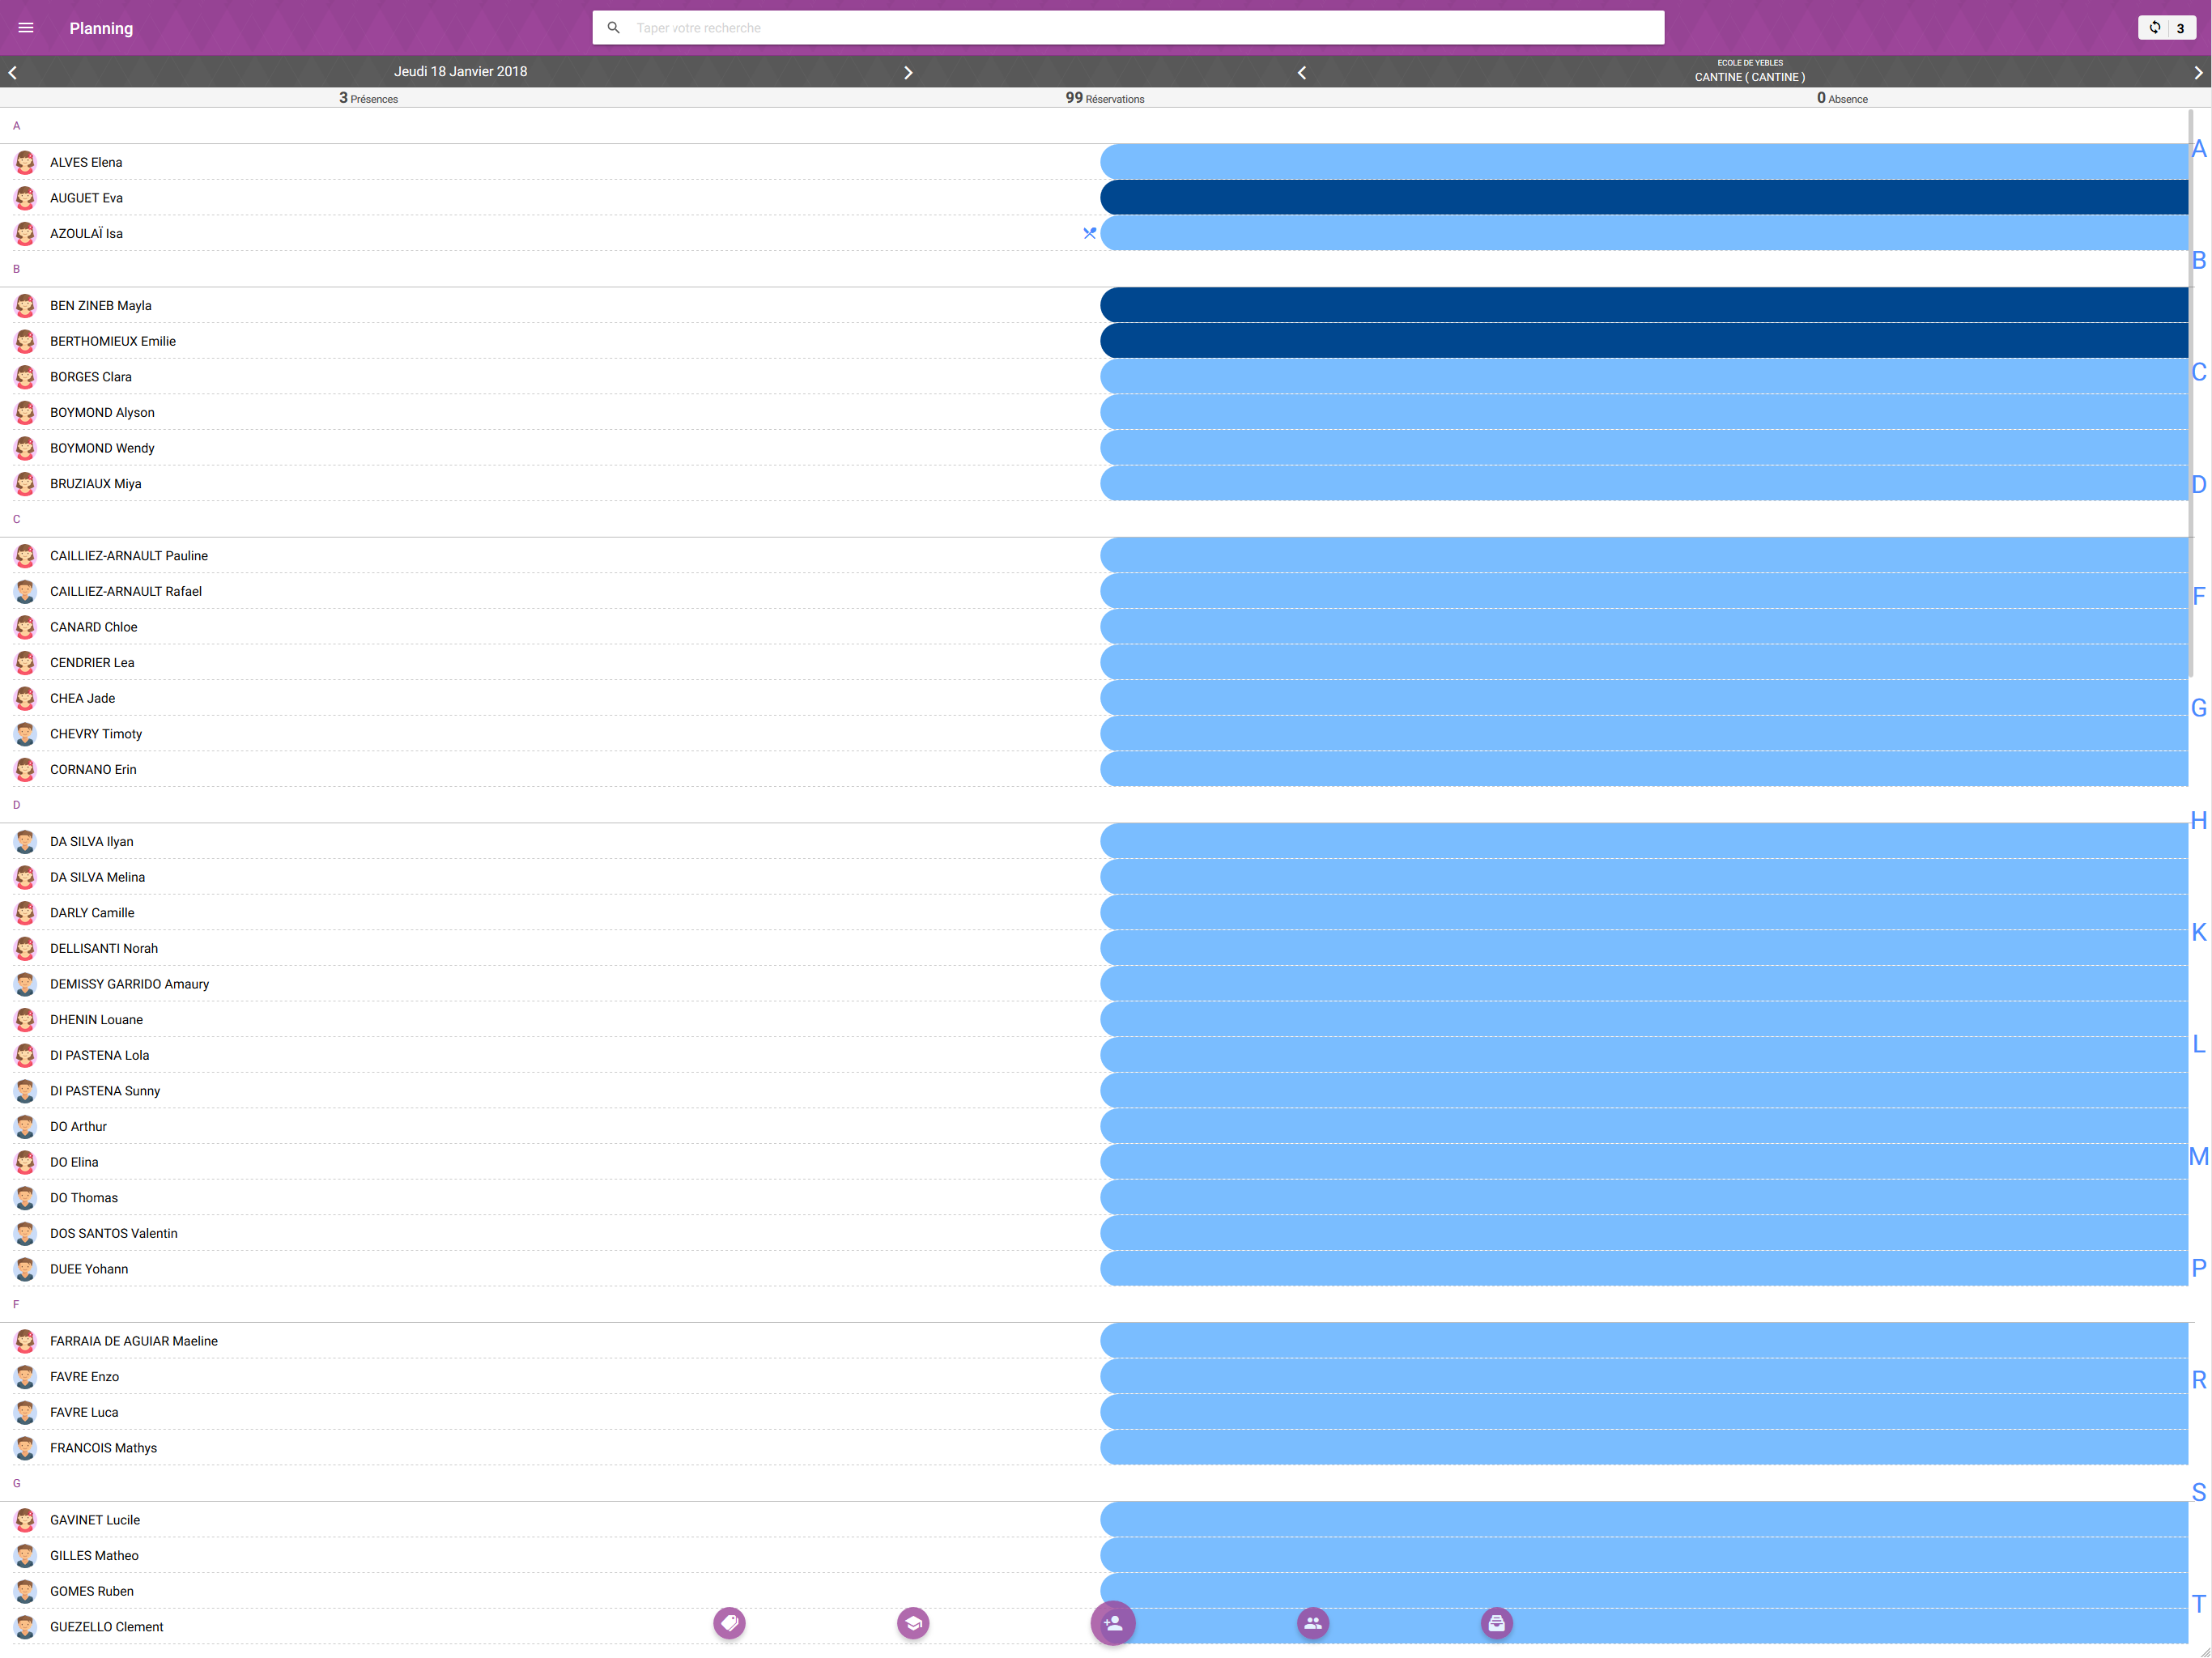Image resolution: width=2212 pixels, height=1658 pixels.
Task: Click AUGUET Eva's avatar
Action: [26, 198]
